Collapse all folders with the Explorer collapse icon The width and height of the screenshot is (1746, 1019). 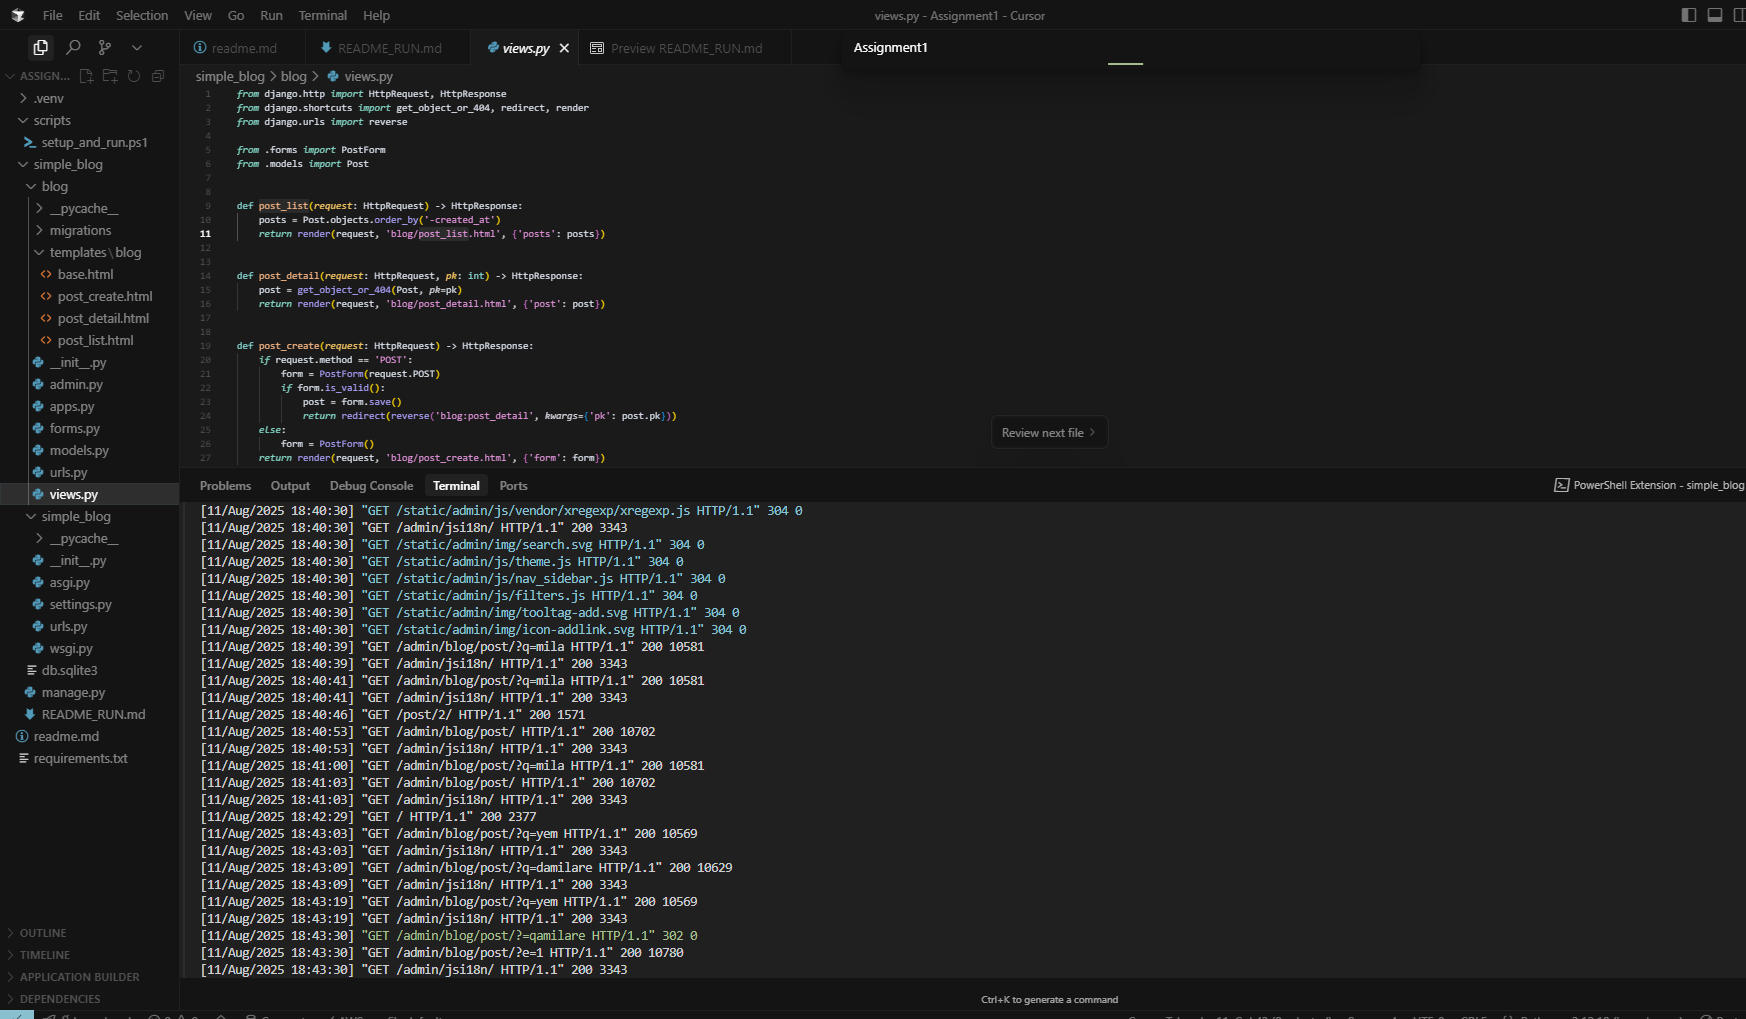tap(158, 75)
